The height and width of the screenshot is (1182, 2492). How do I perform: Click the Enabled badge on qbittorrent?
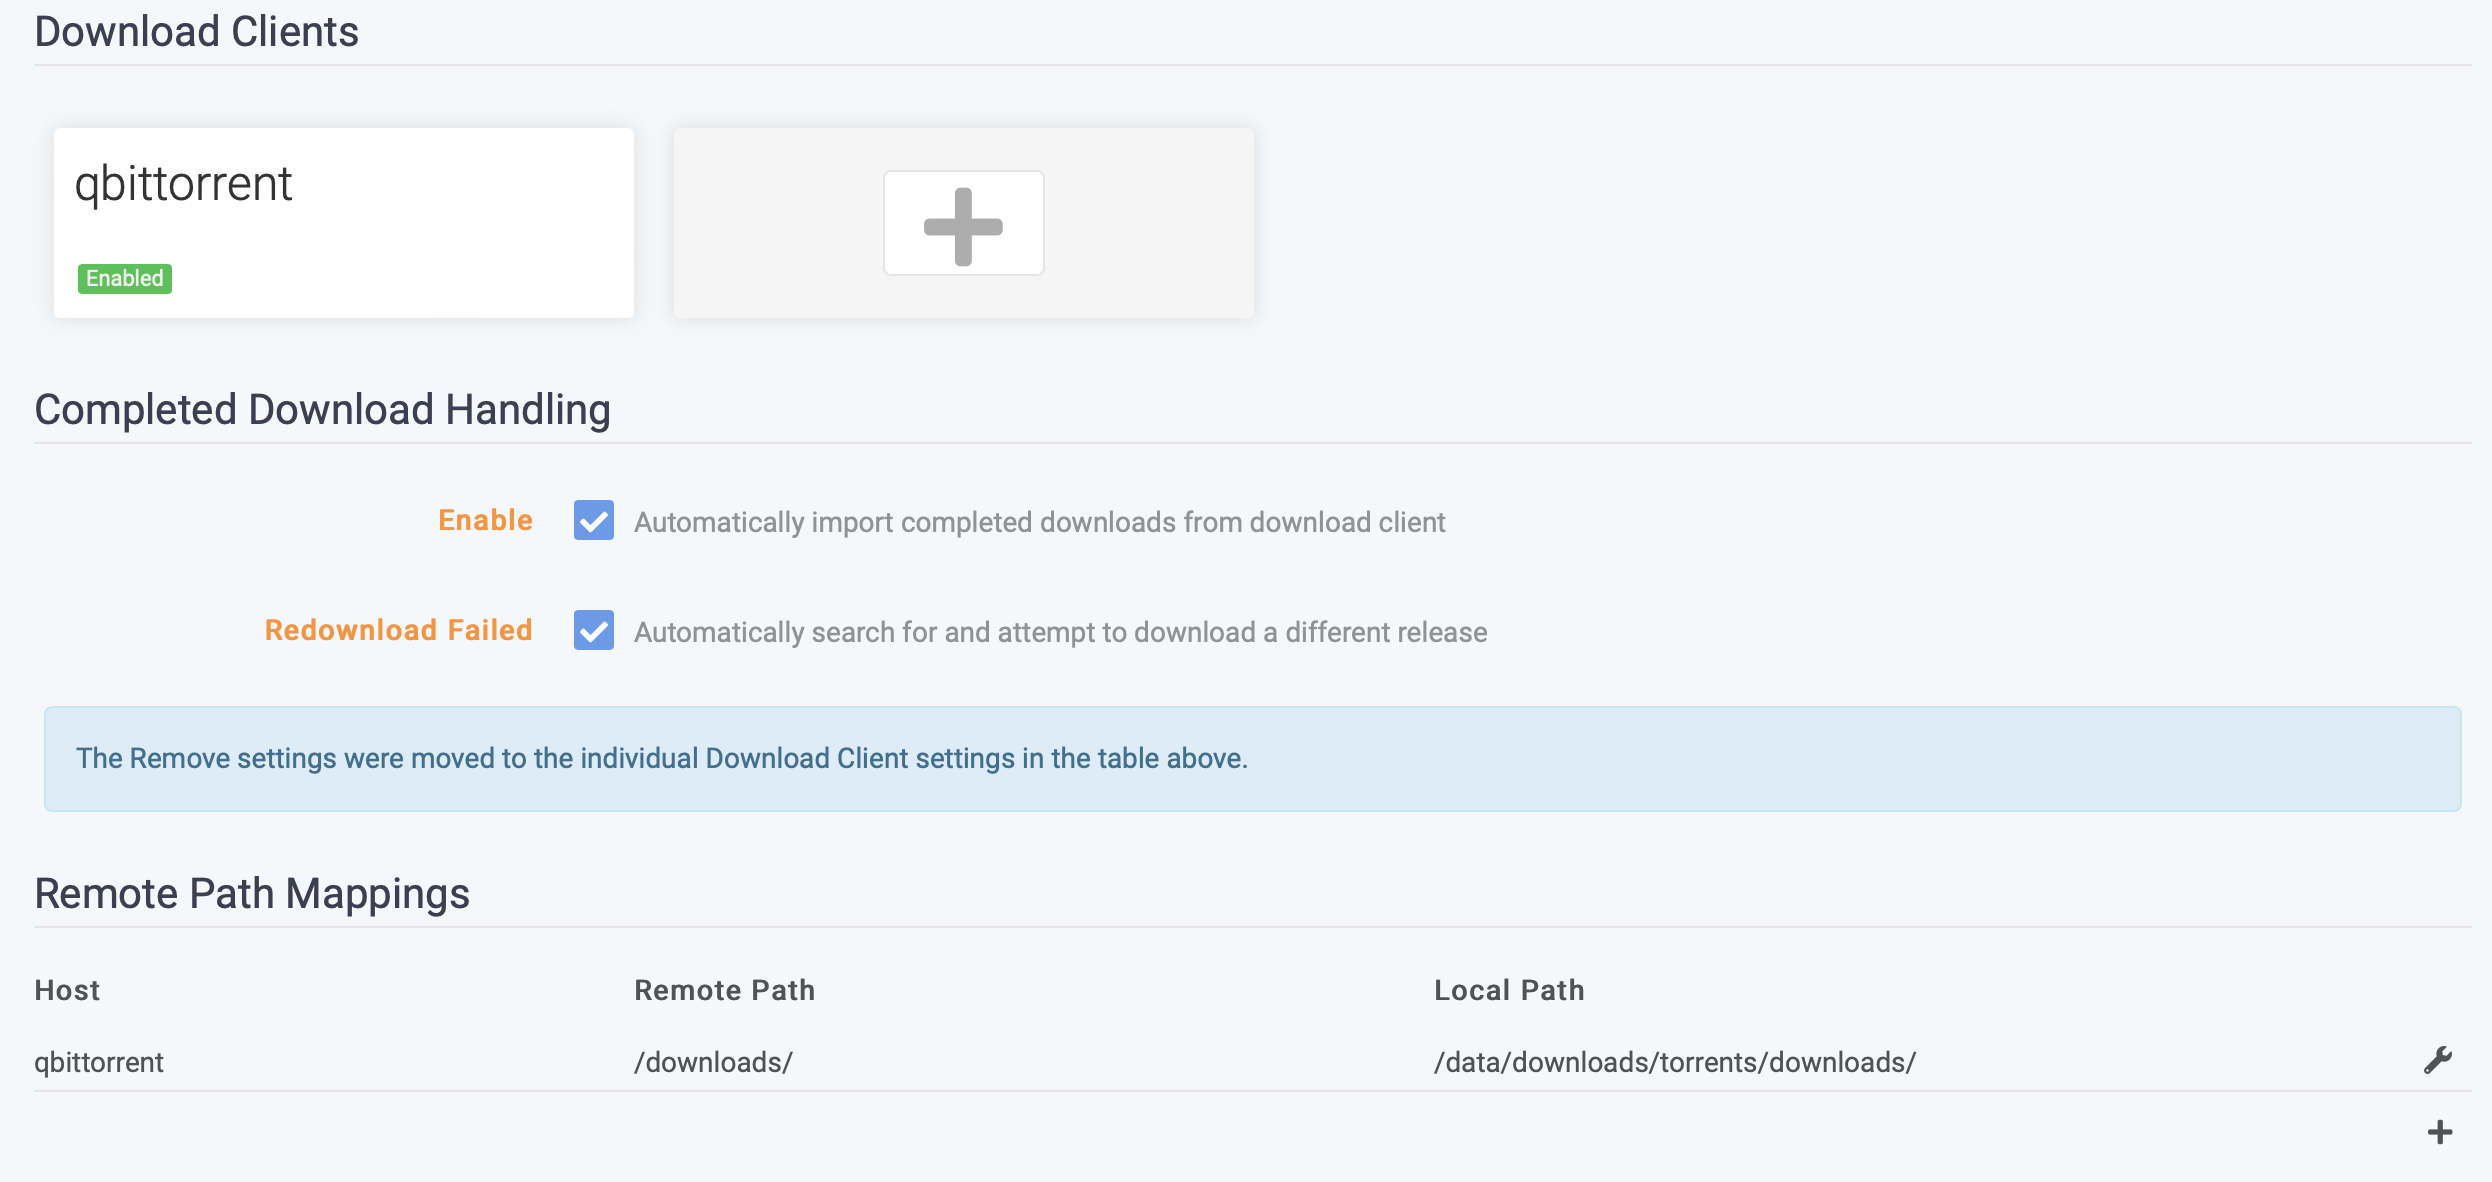[x=125, y=278]
